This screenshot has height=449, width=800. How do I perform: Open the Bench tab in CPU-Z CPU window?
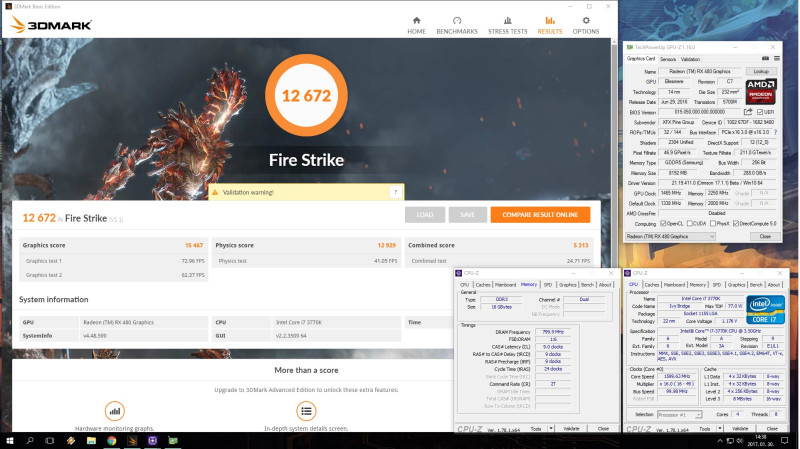(756, 285)
